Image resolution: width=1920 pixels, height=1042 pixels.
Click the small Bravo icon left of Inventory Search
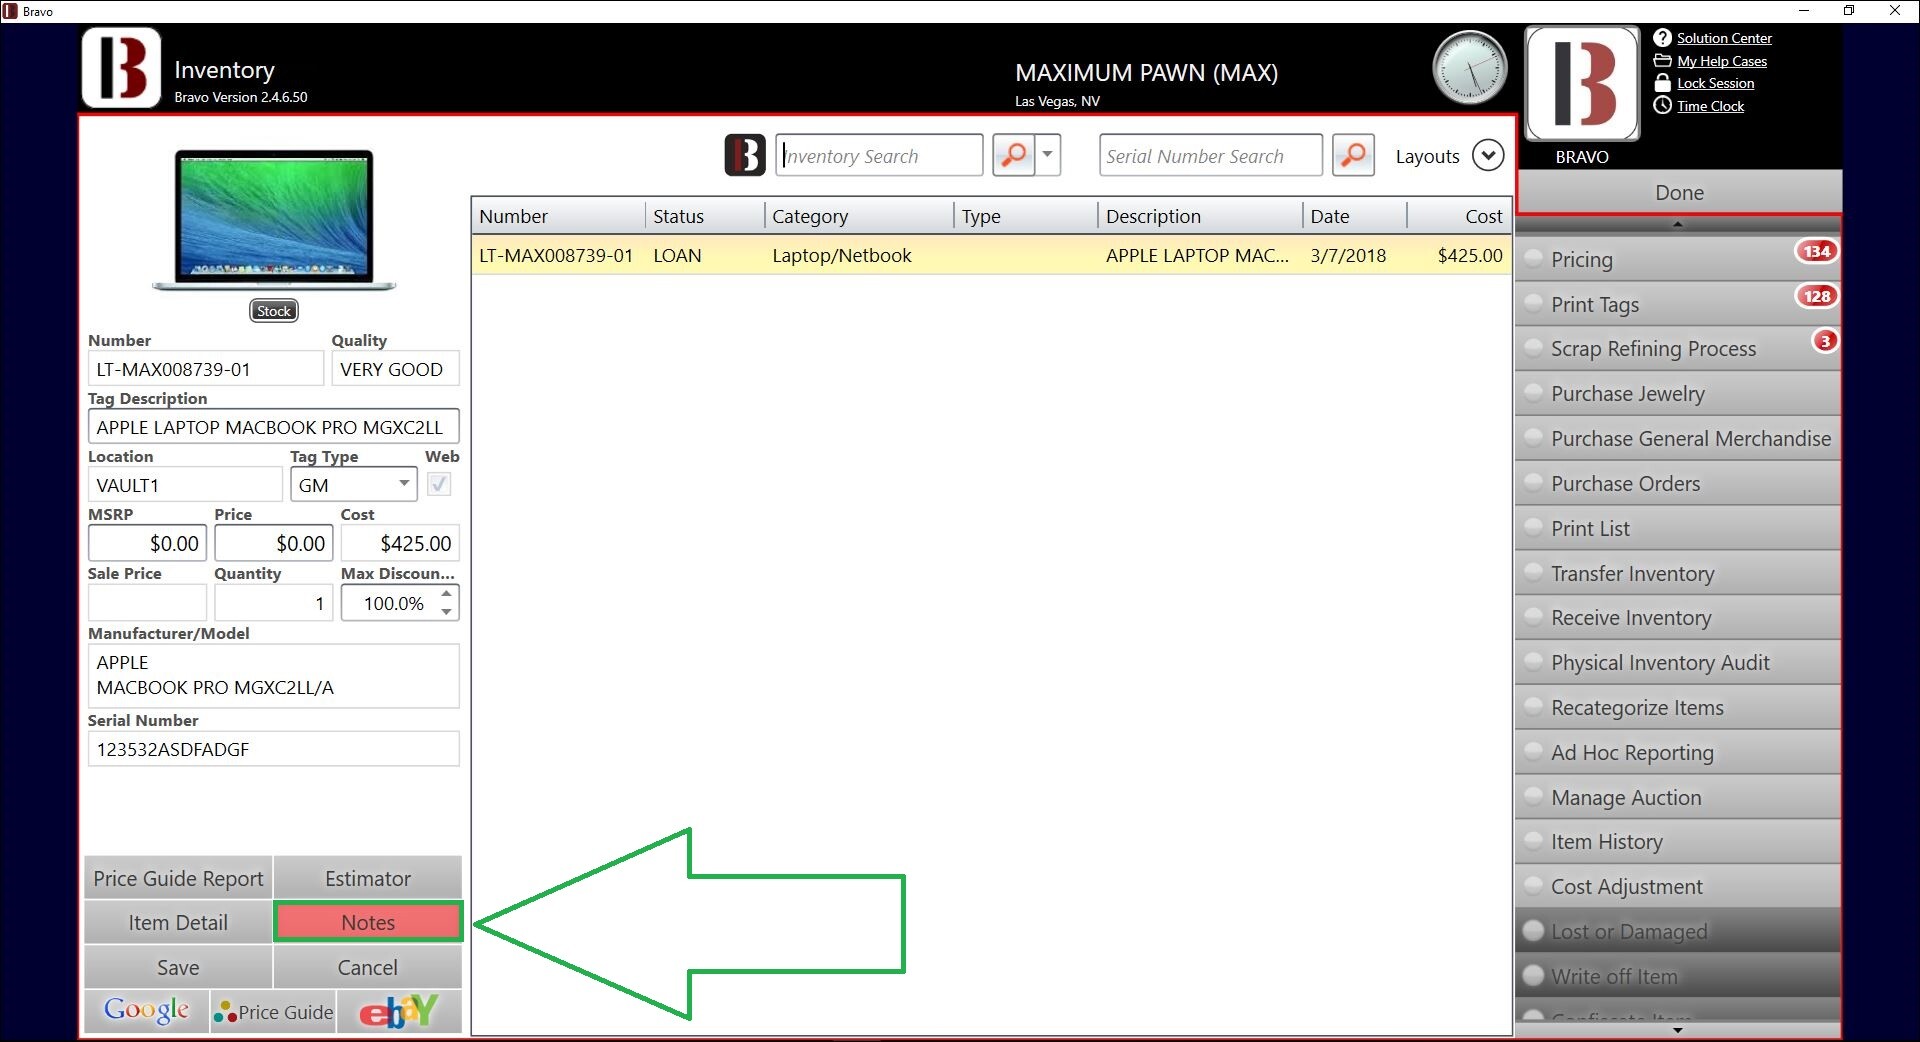pos(745,155)
